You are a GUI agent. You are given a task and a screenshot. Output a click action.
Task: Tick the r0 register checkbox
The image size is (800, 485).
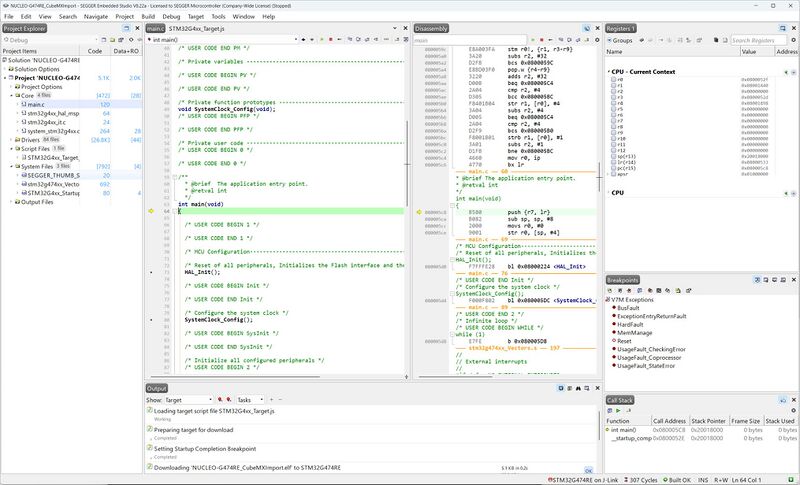[613, 80]
